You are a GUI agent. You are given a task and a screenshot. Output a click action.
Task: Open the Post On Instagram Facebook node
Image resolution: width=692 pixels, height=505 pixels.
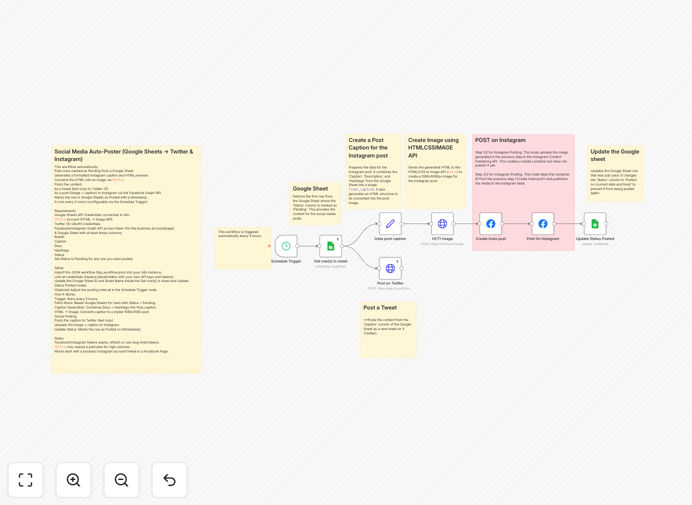(x=543, y=224)
